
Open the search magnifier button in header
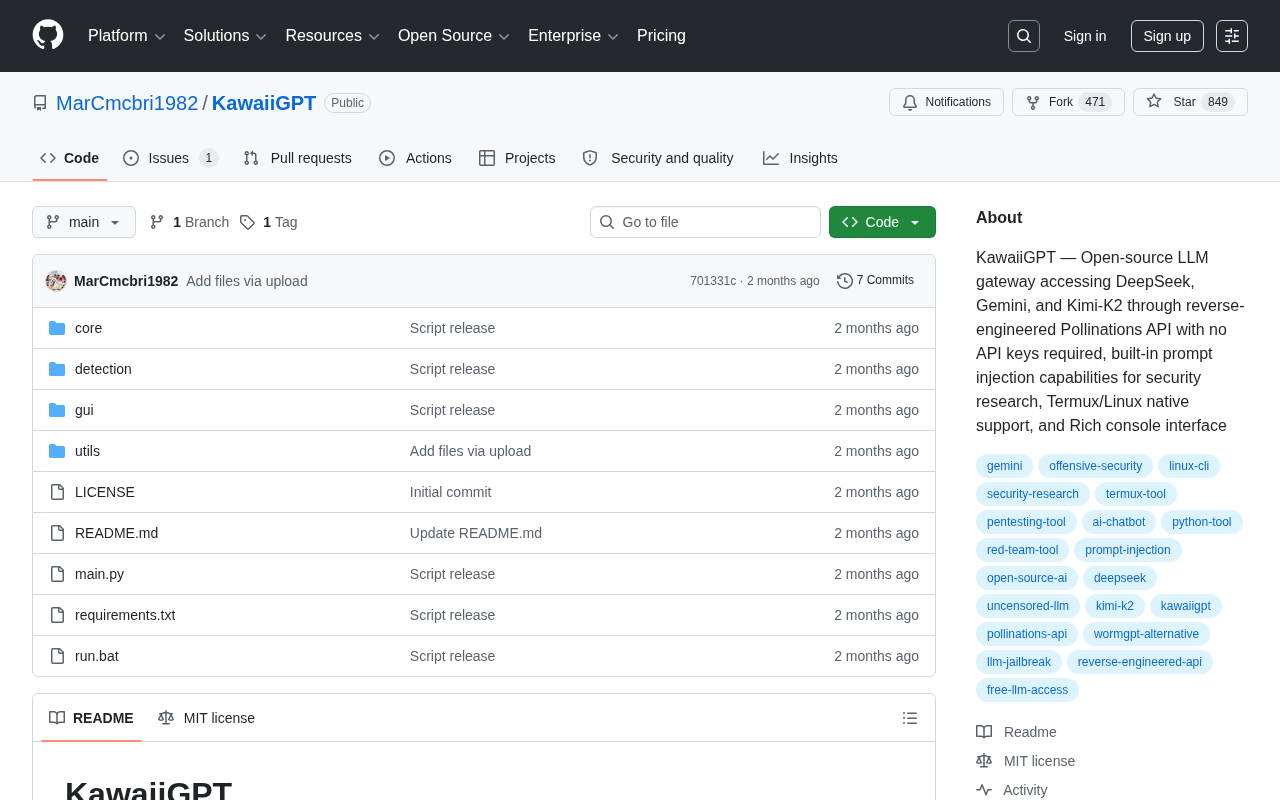pyautogui.click(x=1024, y=36)
